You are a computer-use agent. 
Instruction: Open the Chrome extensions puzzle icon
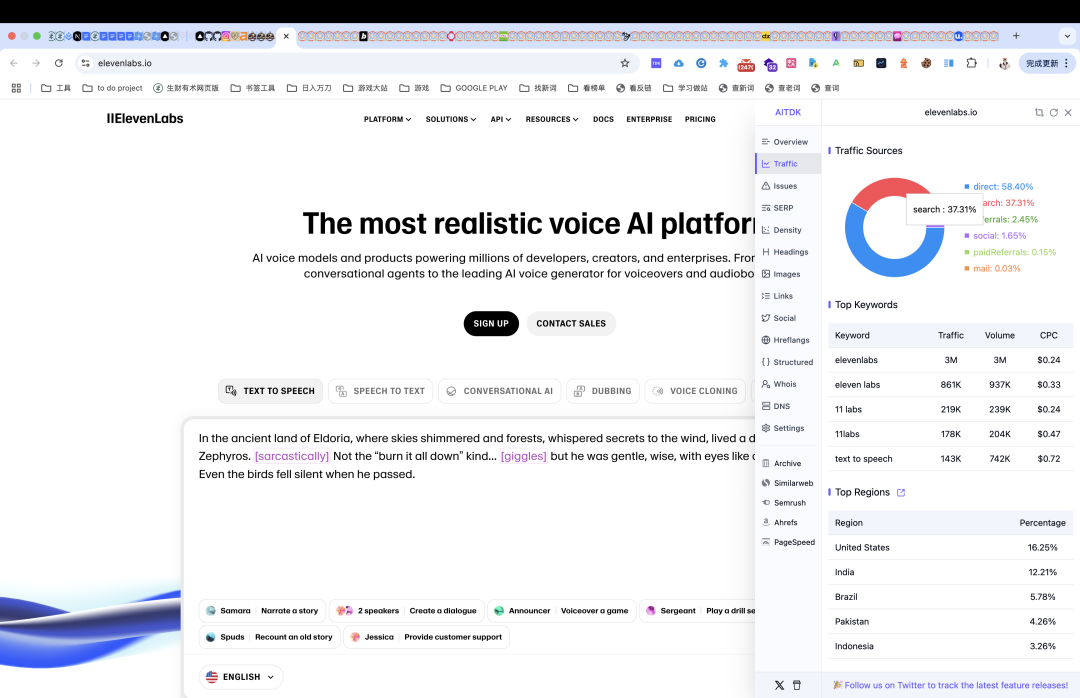[x=971, y=63]
